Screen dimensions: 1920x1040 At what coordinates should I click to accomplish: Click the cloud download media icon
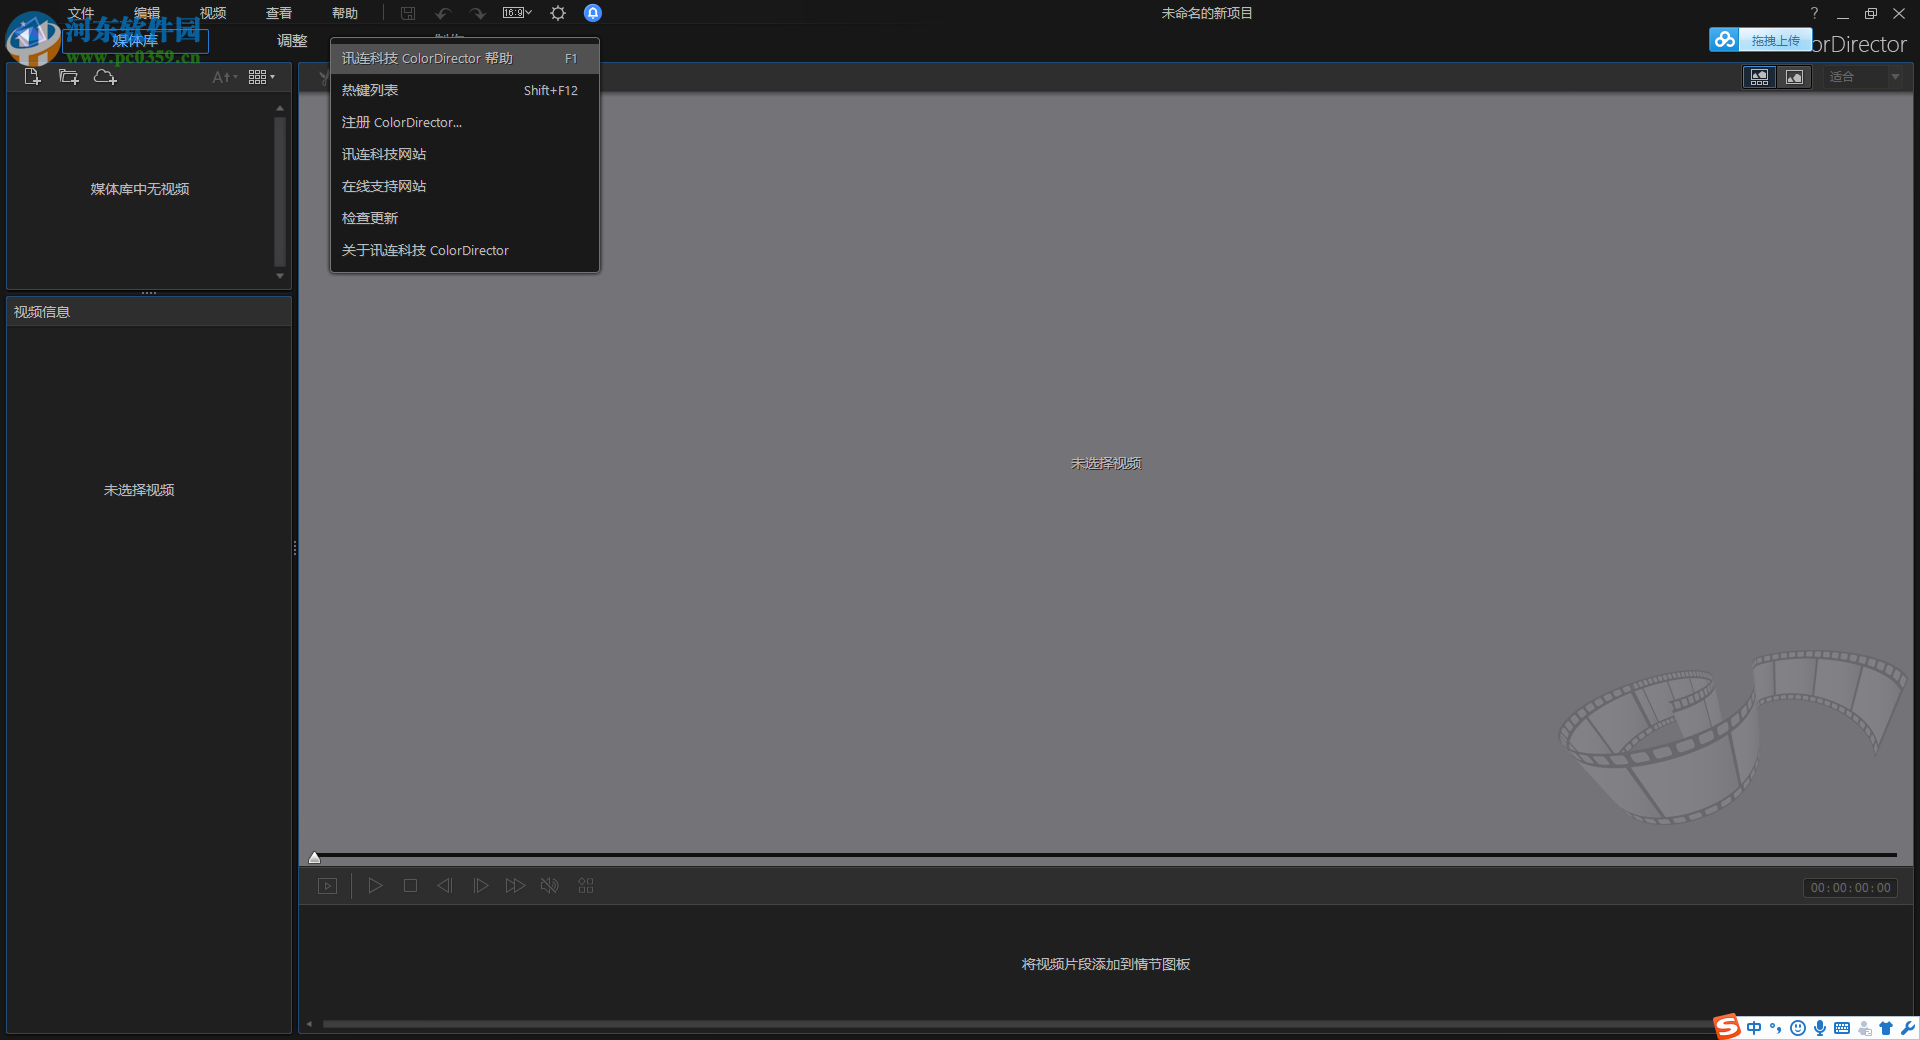point(105,77)
